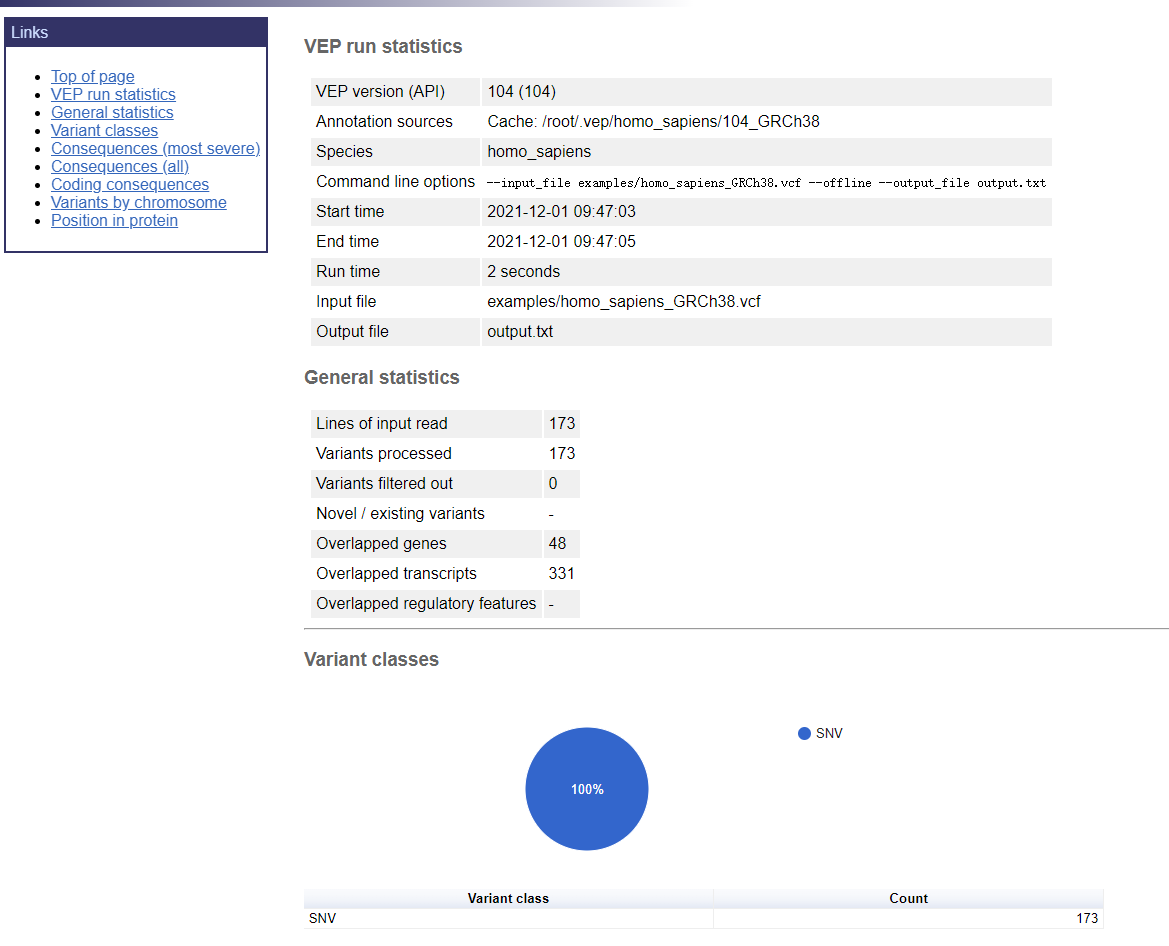The width and height of the screenshot is (1169, 946).
Task: Select Overlapped genes value 48
Action: [x=558, y=543]
